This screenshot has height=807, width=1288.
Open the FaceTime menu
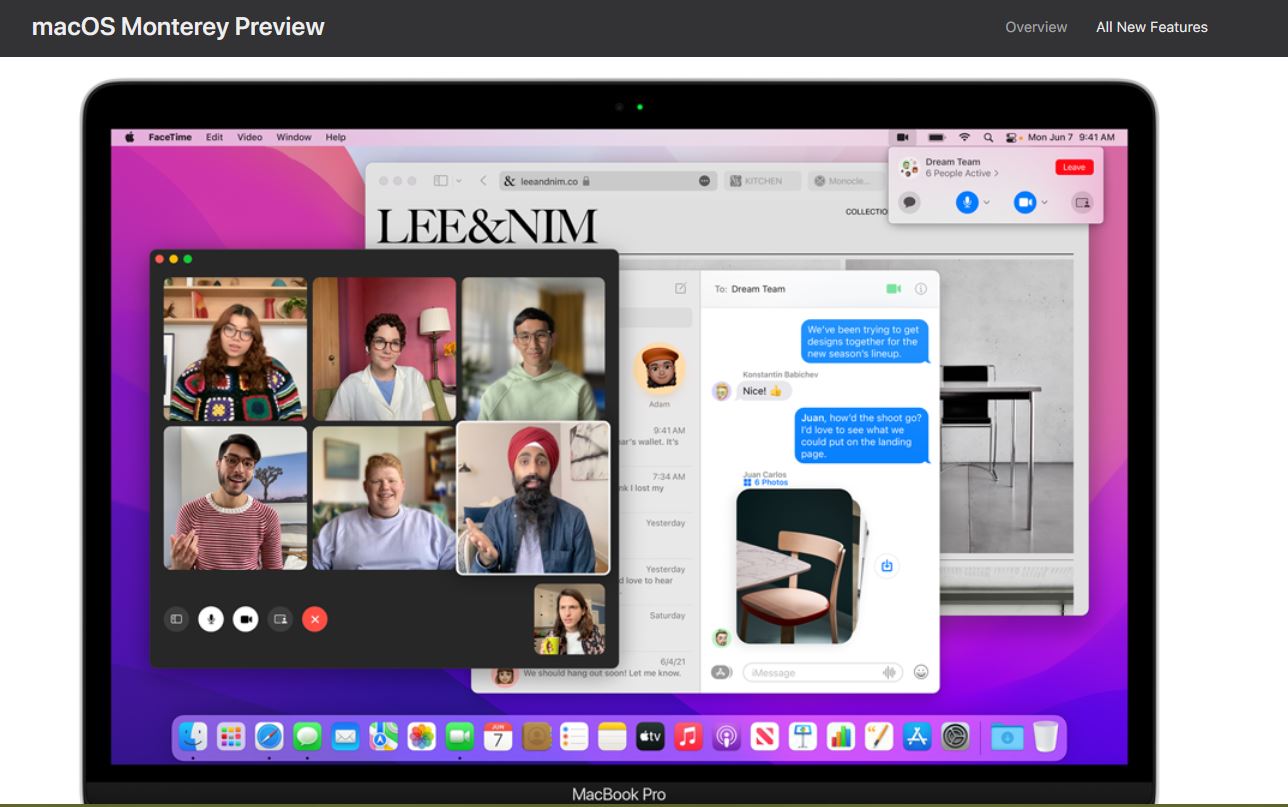click(x=170, y=137)
